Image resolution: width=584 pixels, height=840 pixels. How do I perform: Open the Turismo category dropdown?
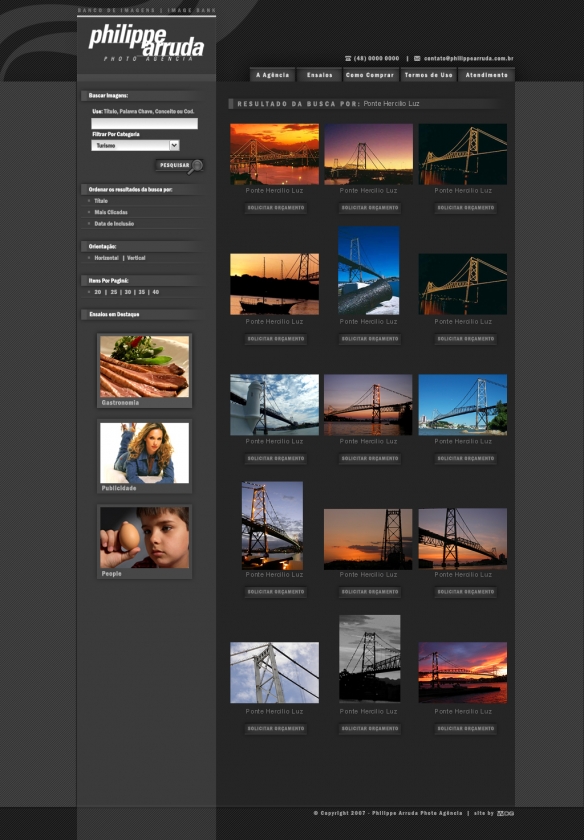135,145
